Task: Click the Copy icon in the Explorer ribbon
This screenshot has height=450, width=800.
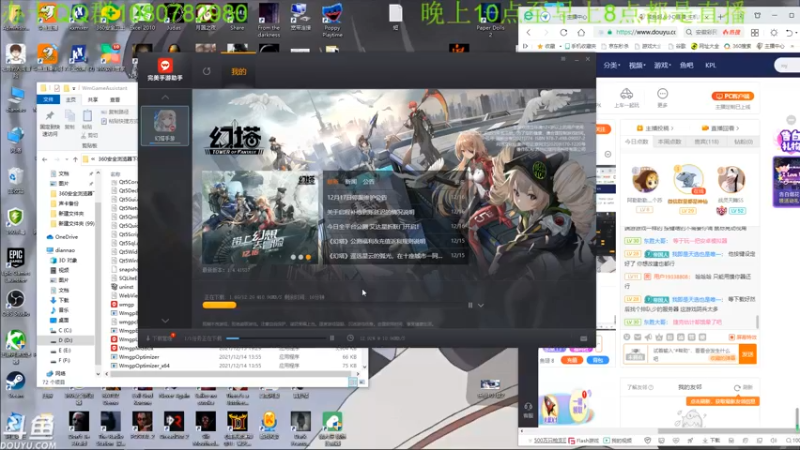Action: point(70,116)
